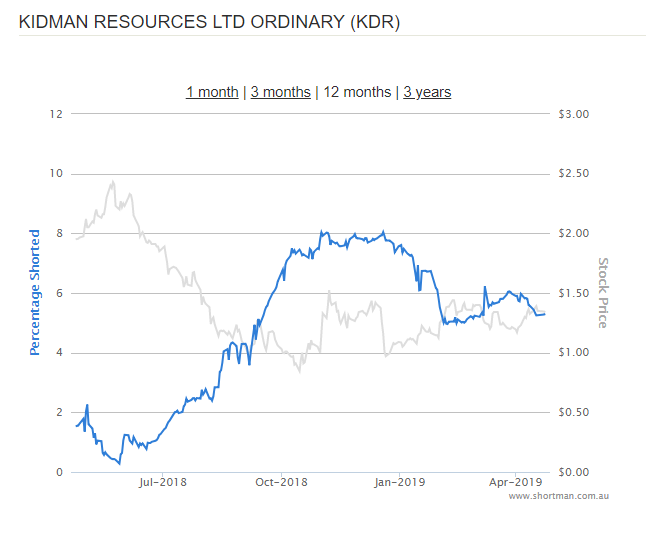Click the $0.00 price axis value
This screenshot has height=543, width=646.
(x=573, y=472)
